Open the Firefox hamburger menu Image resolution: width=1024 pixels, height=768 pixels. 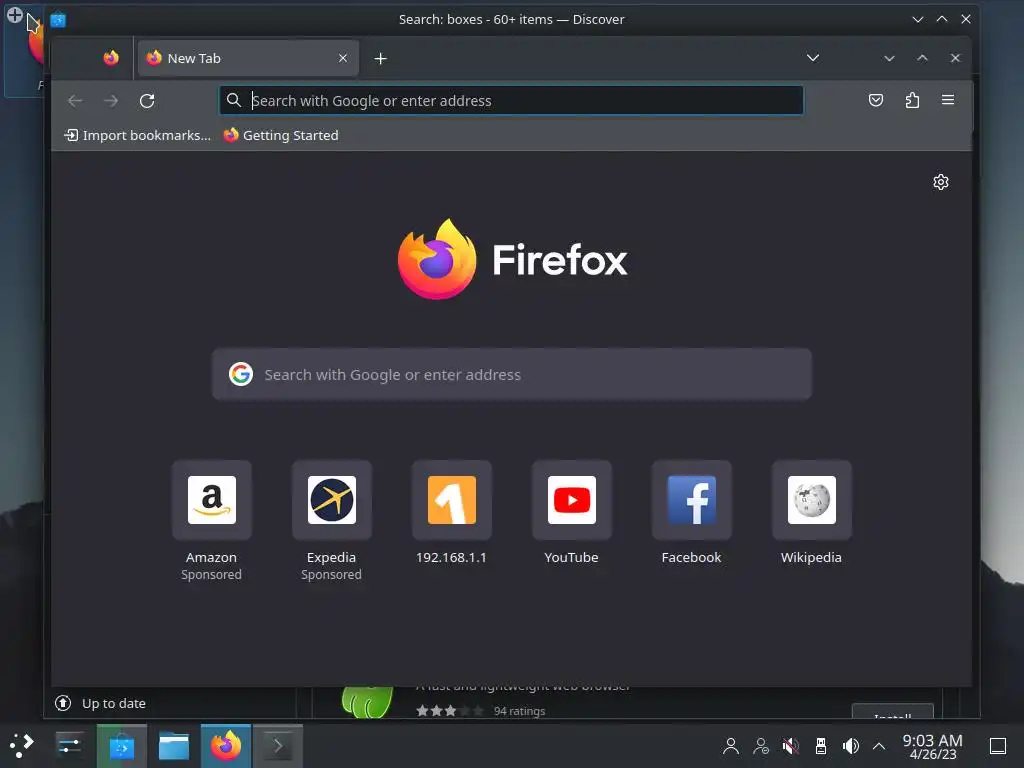[x=948, y=100]
